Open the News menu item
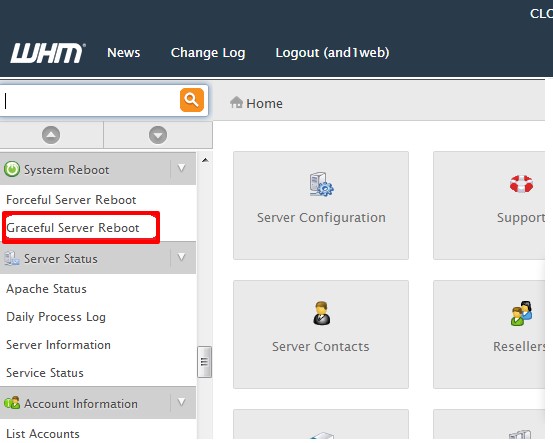Screen dimensions: 553x443 pos(124,53)
